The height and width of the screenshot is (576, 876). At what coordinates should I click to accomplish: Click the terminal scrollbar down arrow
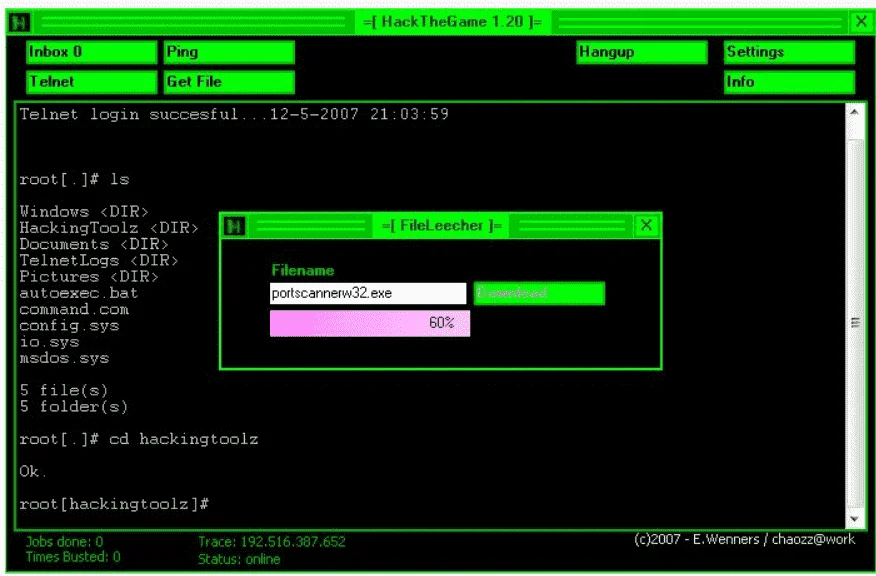coord(854,519)
